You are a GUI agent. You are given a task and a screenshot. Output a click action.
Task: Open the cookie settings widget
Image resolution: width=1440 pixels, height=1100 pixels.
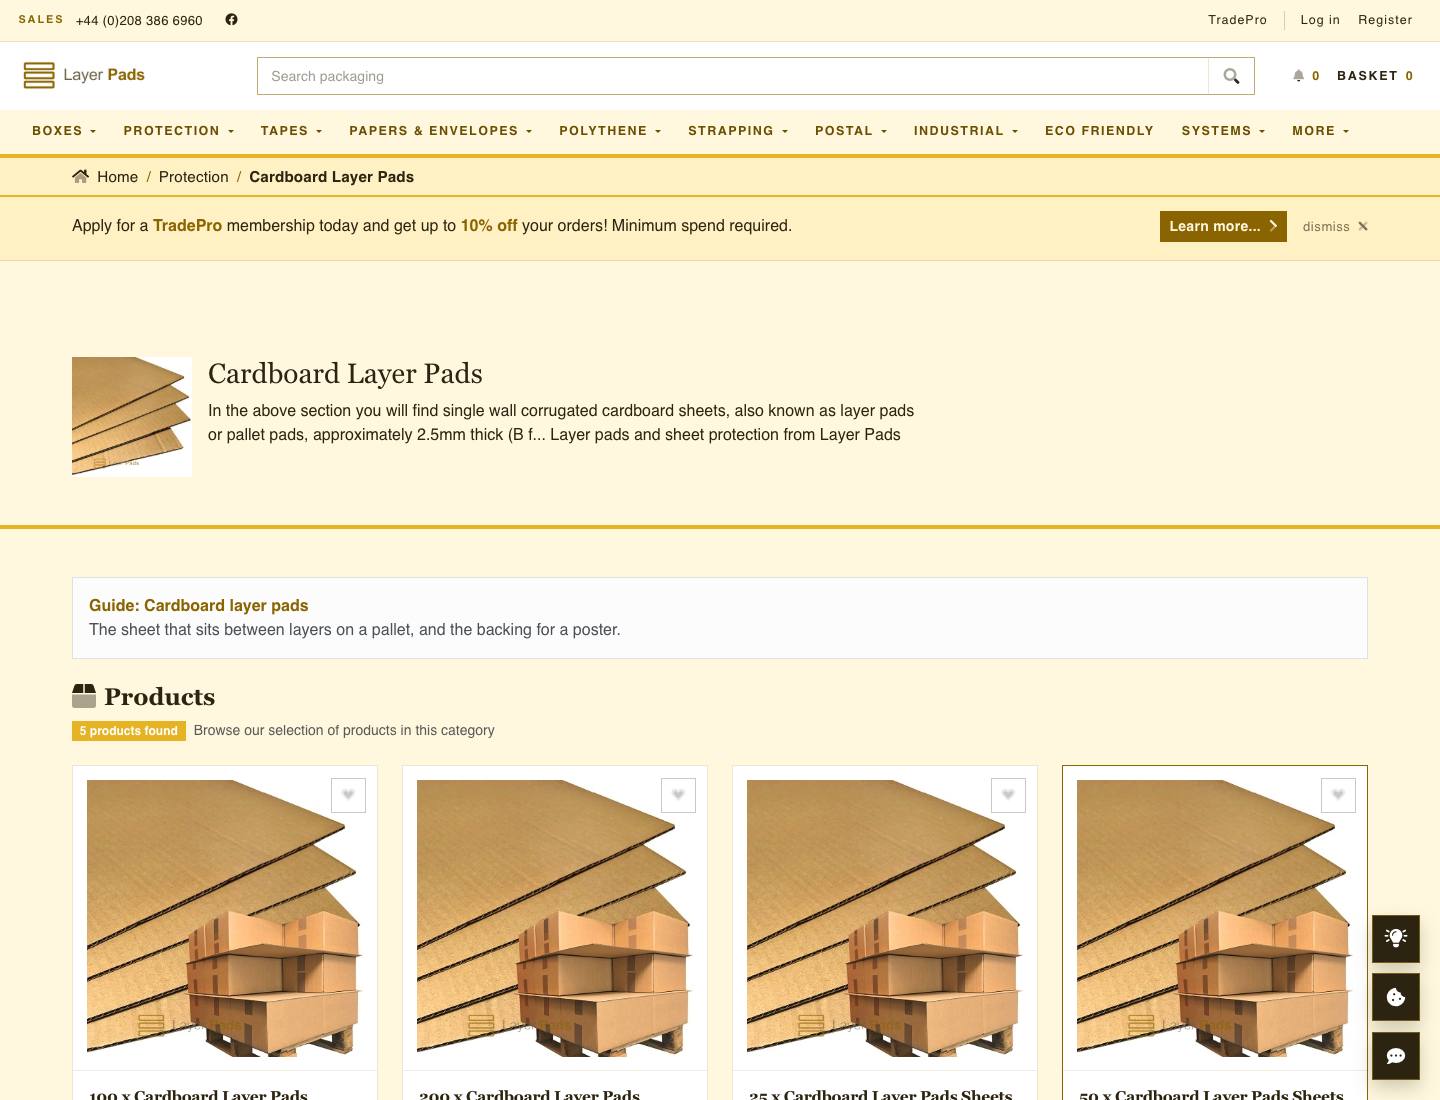1396,996
